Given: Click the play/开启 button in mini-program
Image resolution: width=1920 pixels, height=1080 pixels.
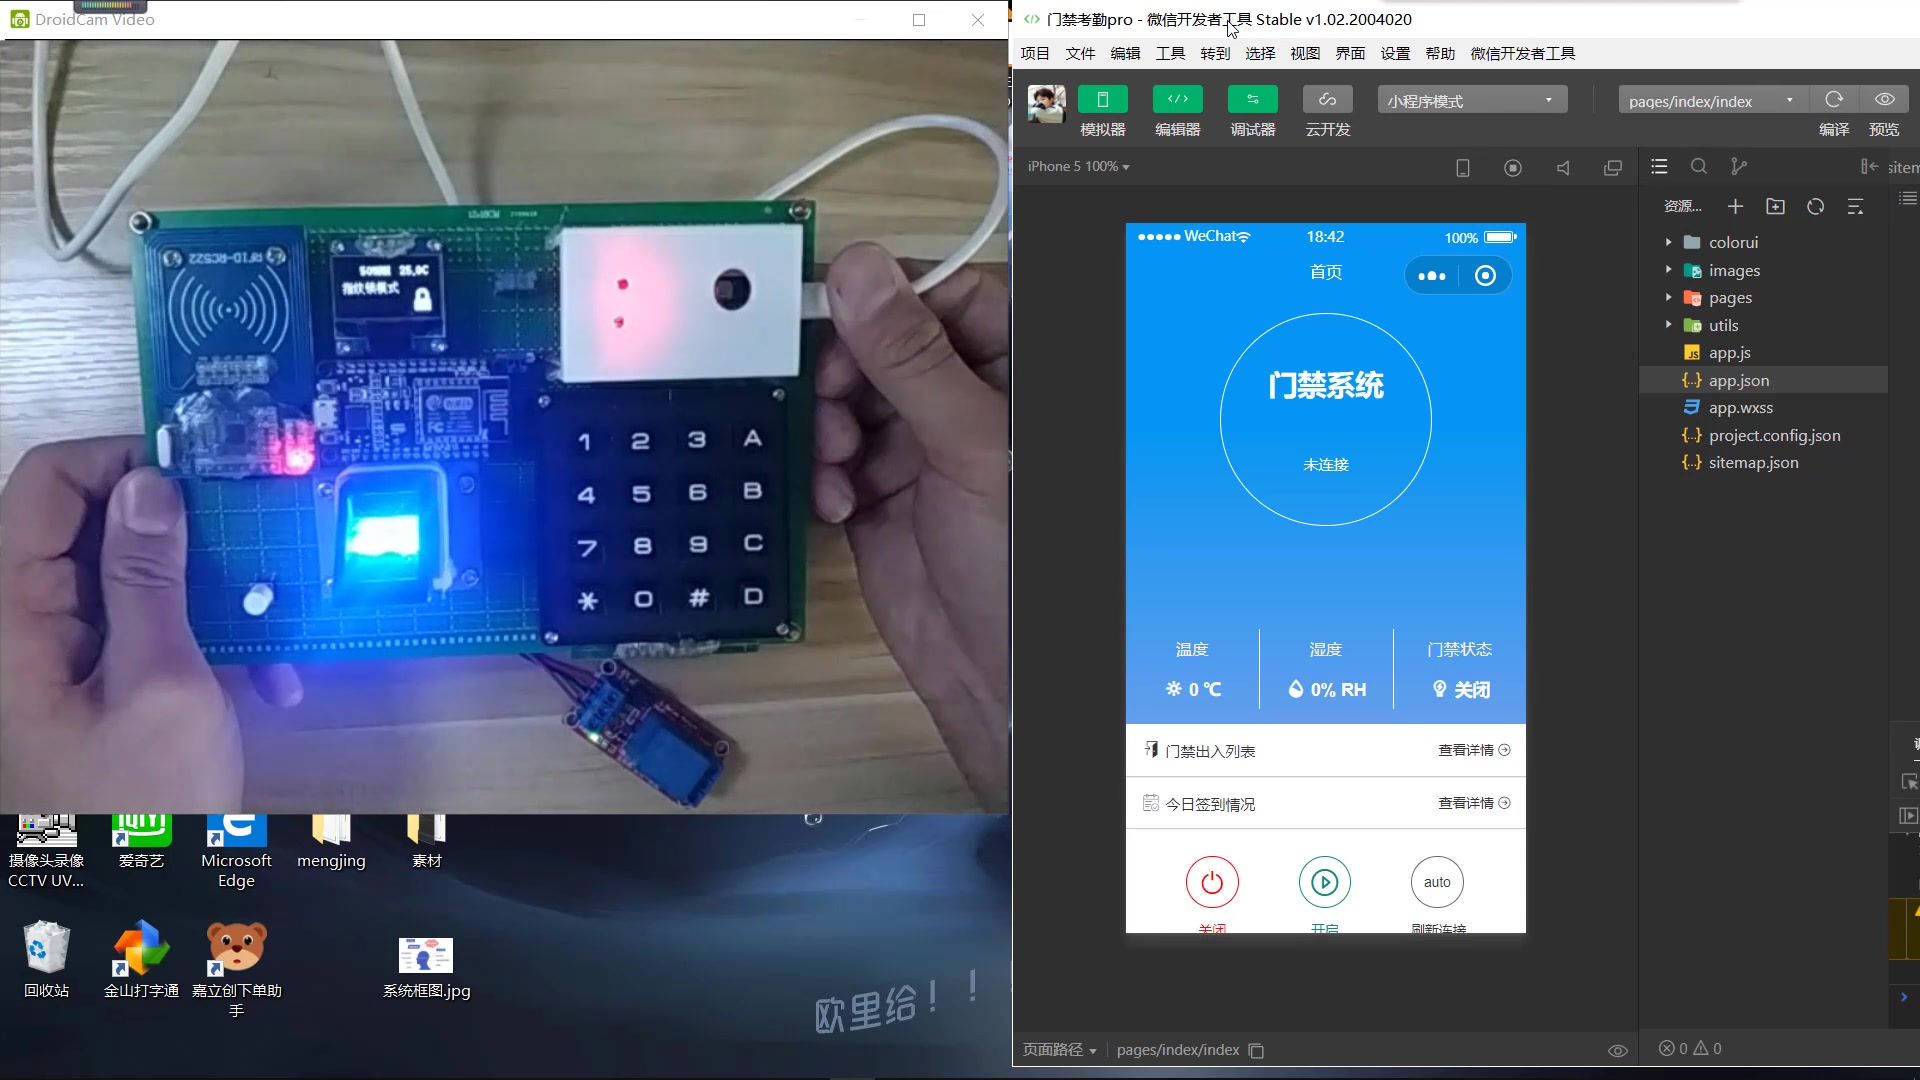Looking at the screenshot, I should tap(1324, 882).
